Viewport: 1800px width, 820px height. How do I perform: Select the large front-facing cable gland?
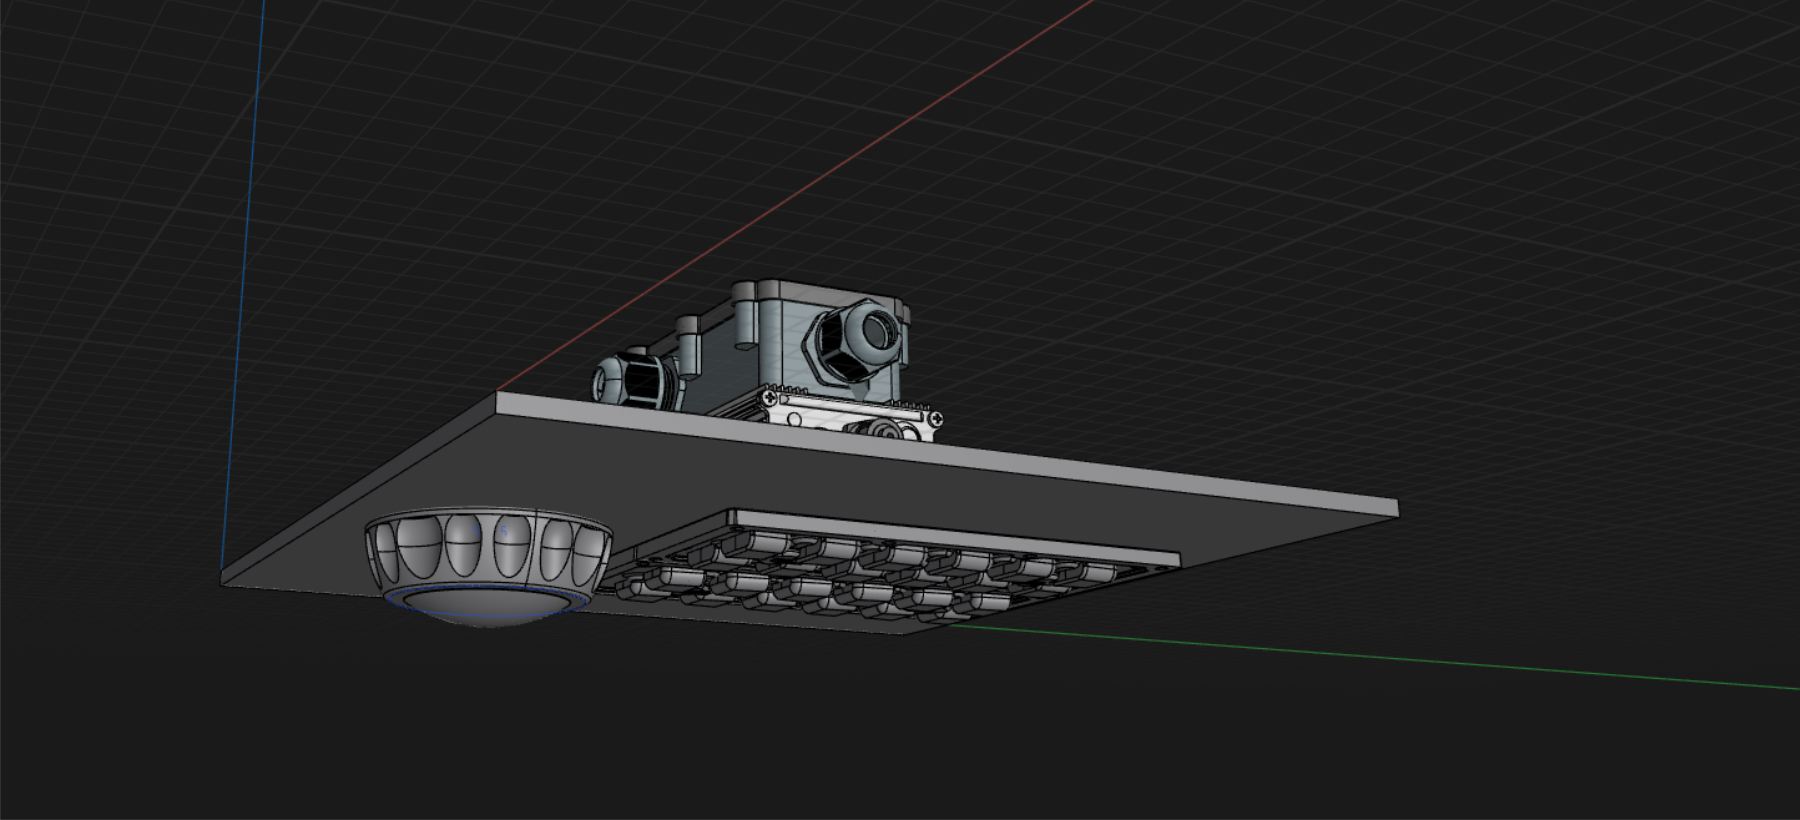[x=852, y=342]
